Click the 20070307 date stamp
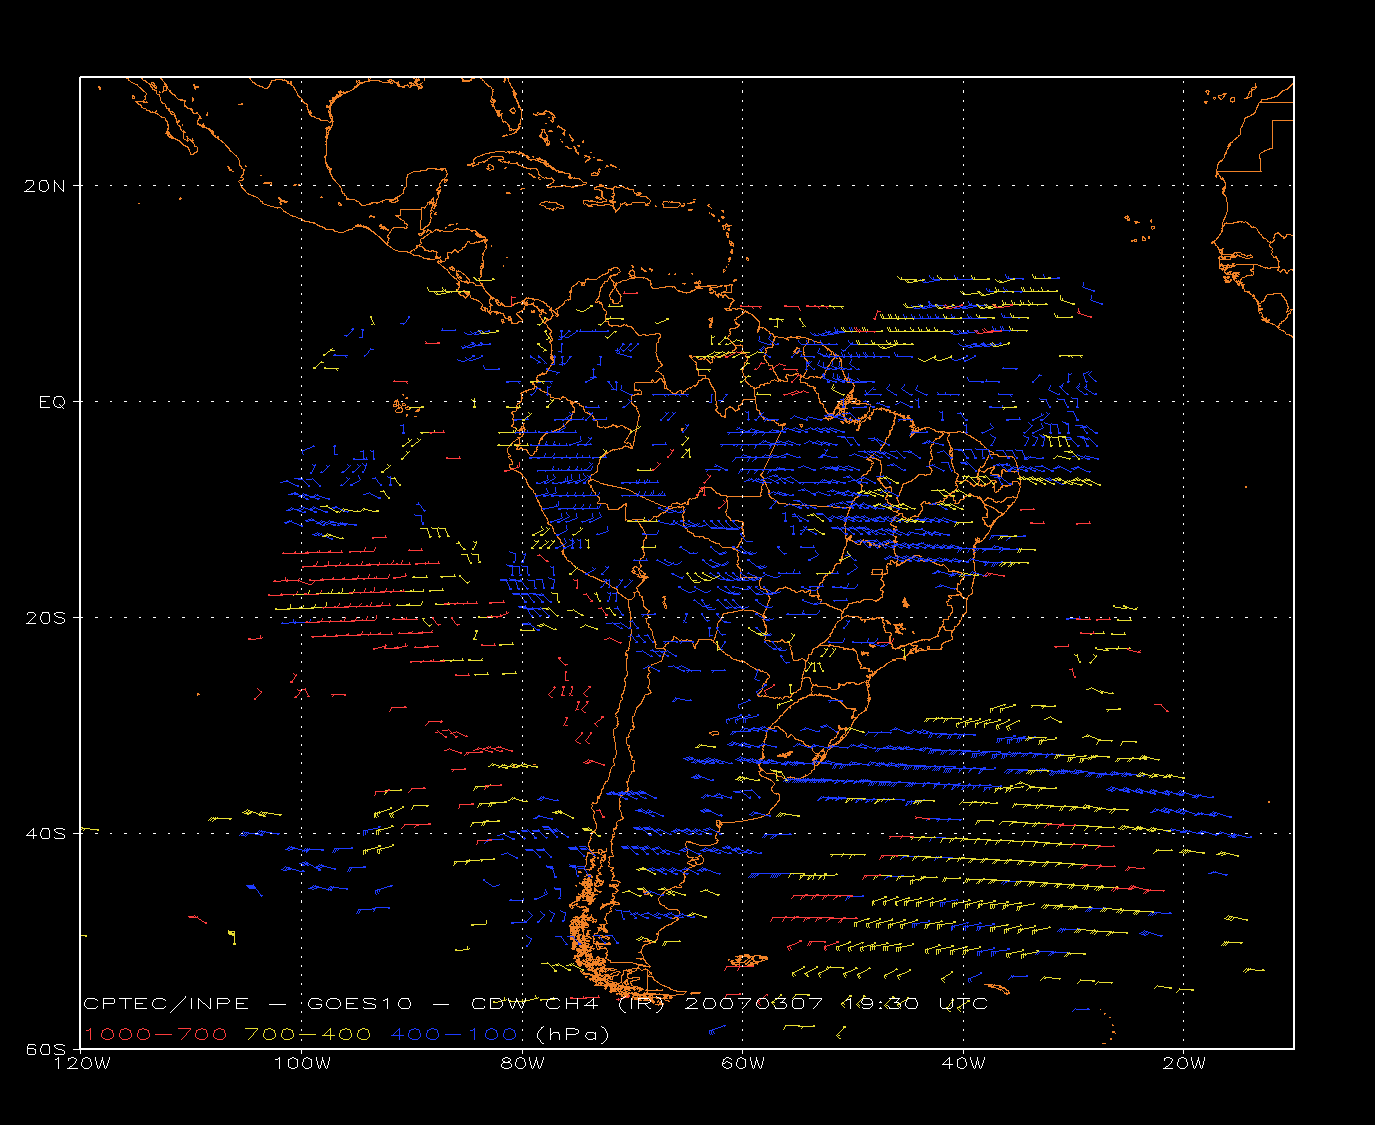The image size is (1375, 1125). tap(754, 1003)
